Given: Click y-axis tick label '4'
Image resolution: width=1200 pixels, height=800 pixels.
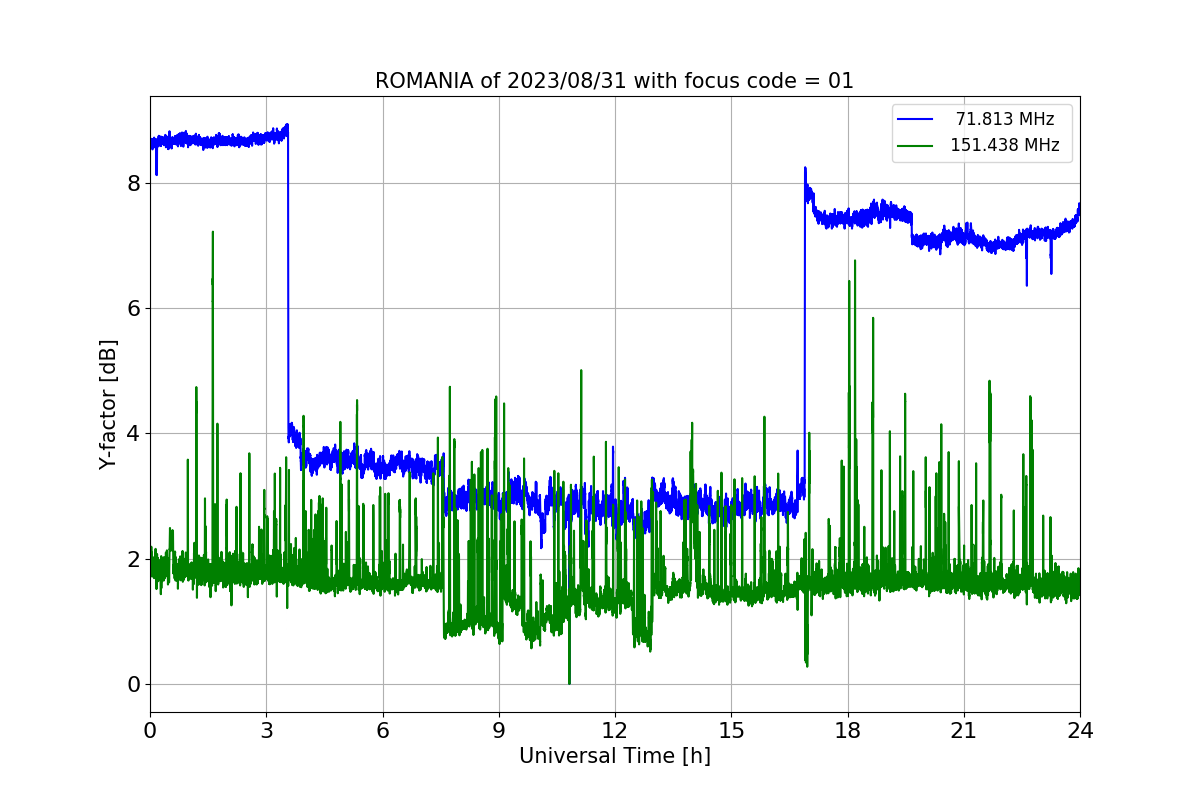Looking at the screenshot, I should pos(133,434).
